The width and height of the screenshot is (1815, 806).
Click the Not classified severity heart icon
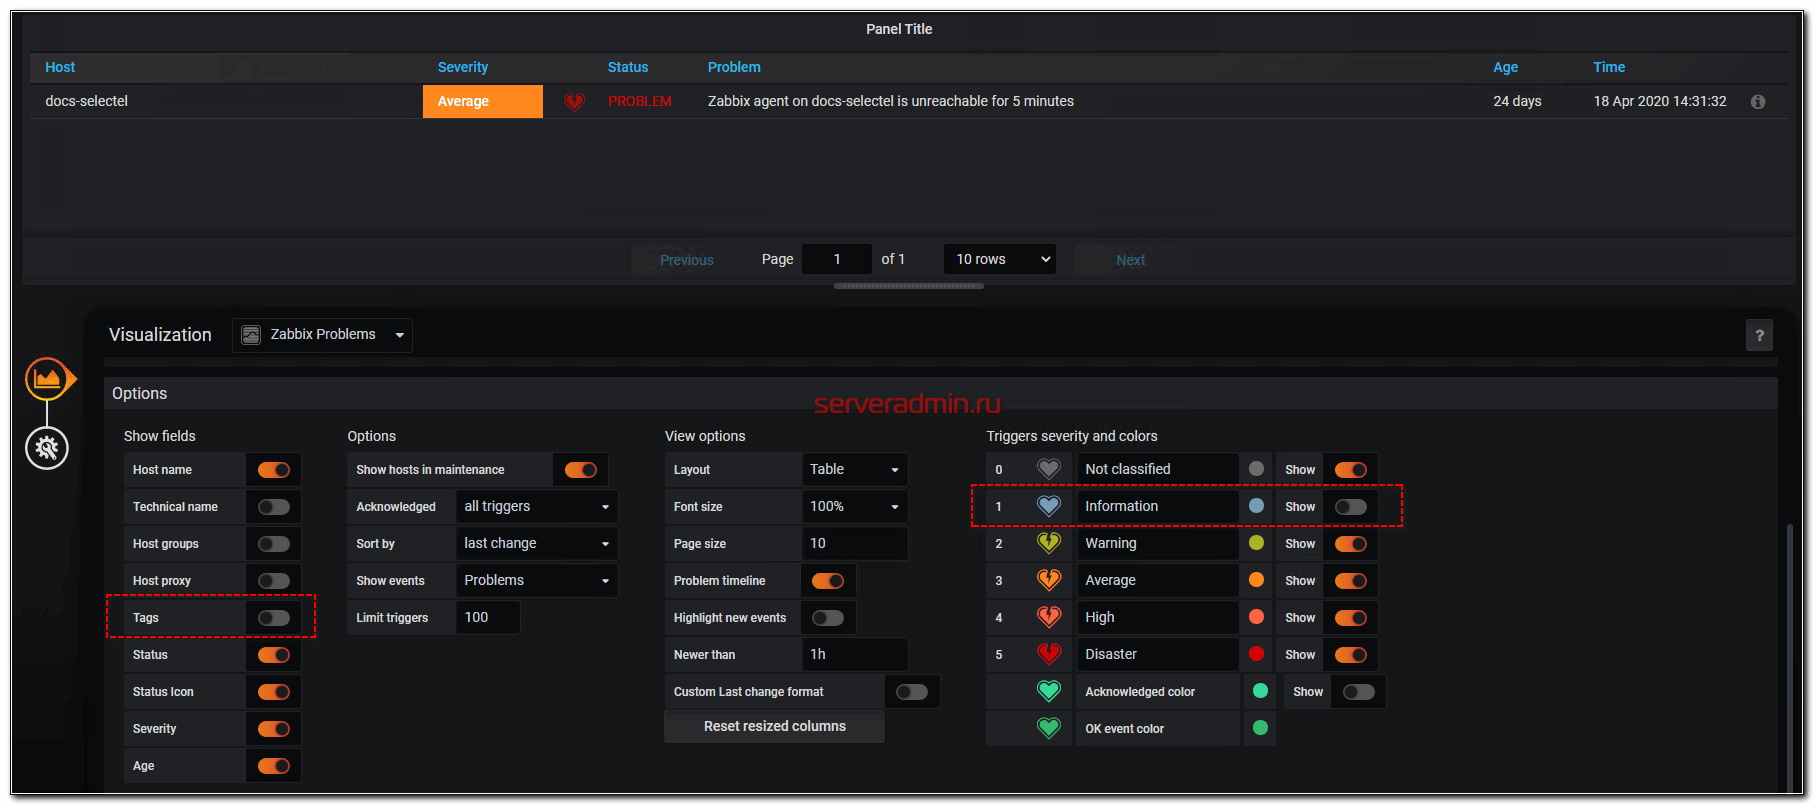pos(1048,469)
